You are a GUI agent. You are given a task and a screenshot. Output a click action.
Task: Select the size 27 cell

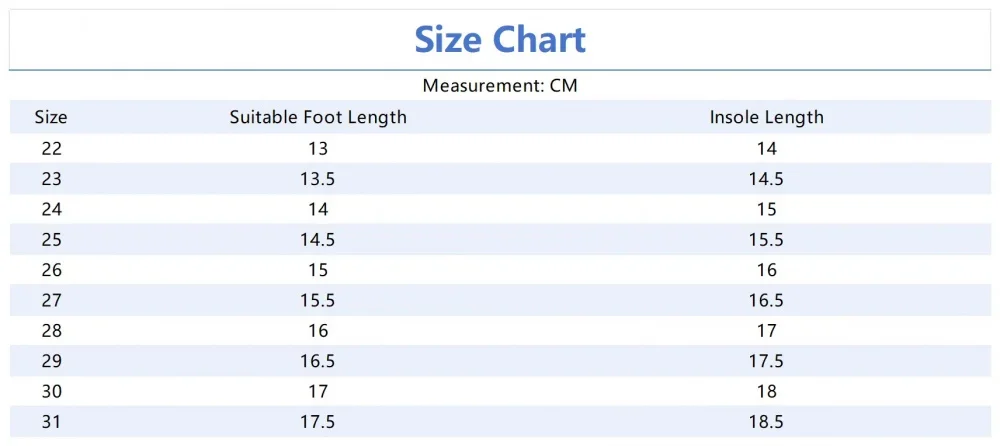(x=51, y=300)
